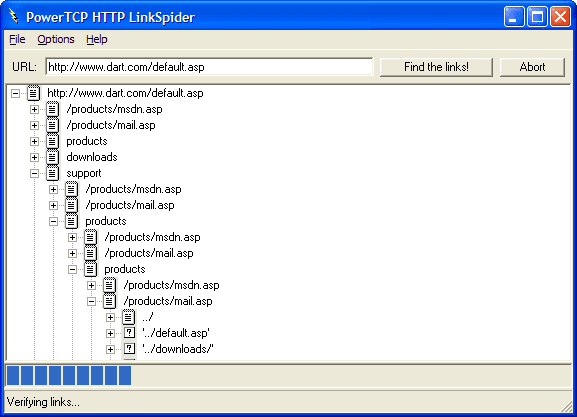Collapse the root http://www.dart.com/default.asp node
Viewport: 577px width, 417px height.
(15, 93)
